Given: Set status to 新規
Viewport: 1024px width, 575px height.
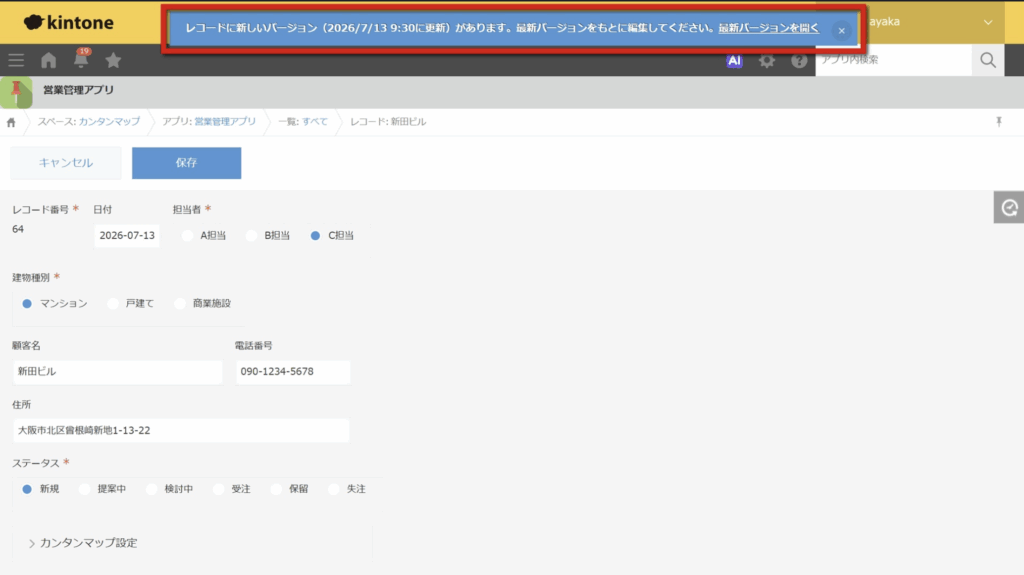Looking at the screenshot, I should 27,489.
